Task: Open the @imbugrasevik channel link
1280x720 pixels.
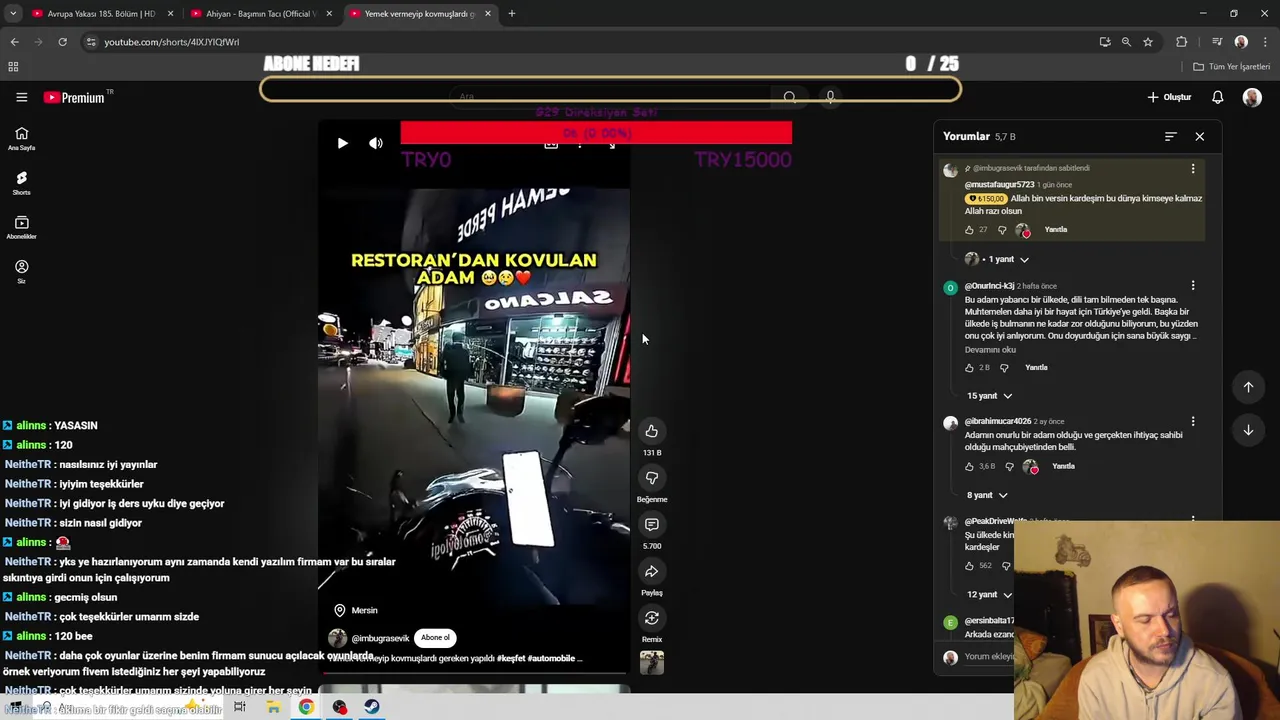Action: [x=380, y=638]
